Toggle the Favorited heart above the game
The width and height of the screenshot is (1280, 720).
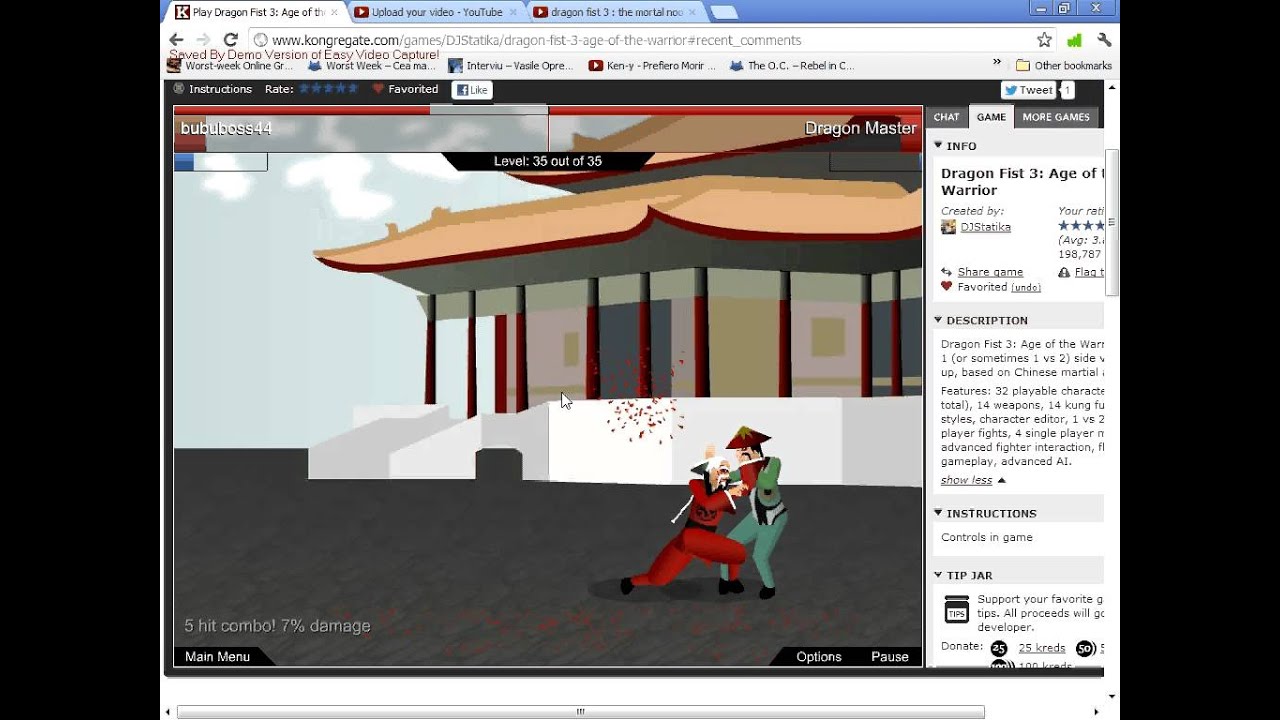(x=379, y=89)
